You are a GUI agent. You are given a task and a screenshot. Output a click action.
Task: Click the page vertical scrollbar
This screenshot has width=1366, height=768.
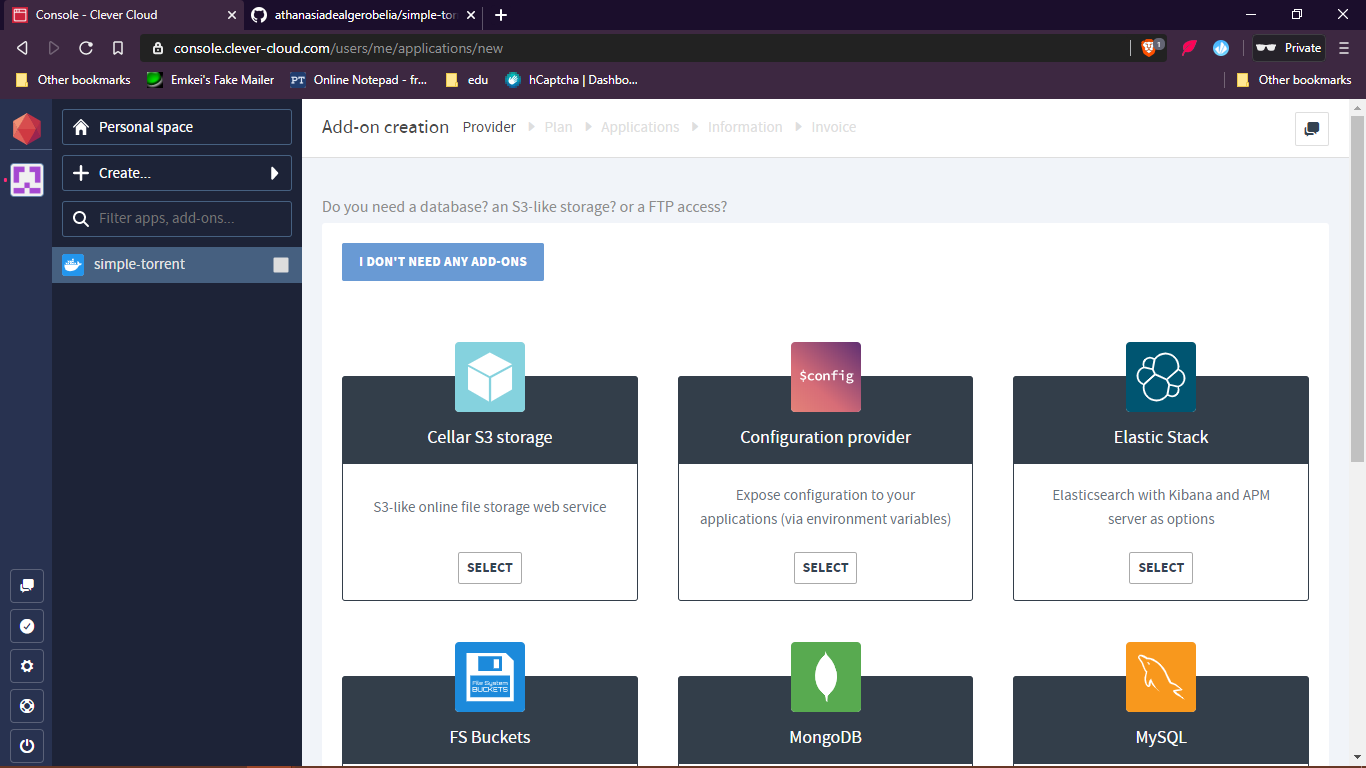[x=1357, y=300]
